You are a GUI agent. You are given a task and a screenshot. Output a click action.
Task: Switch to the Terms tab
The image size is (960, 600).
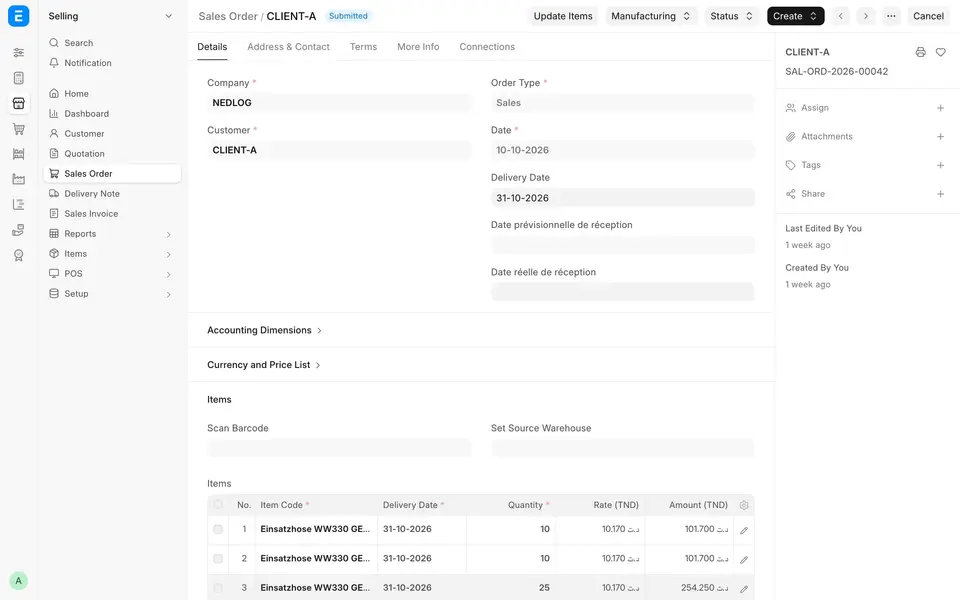[x=363, y=47]
